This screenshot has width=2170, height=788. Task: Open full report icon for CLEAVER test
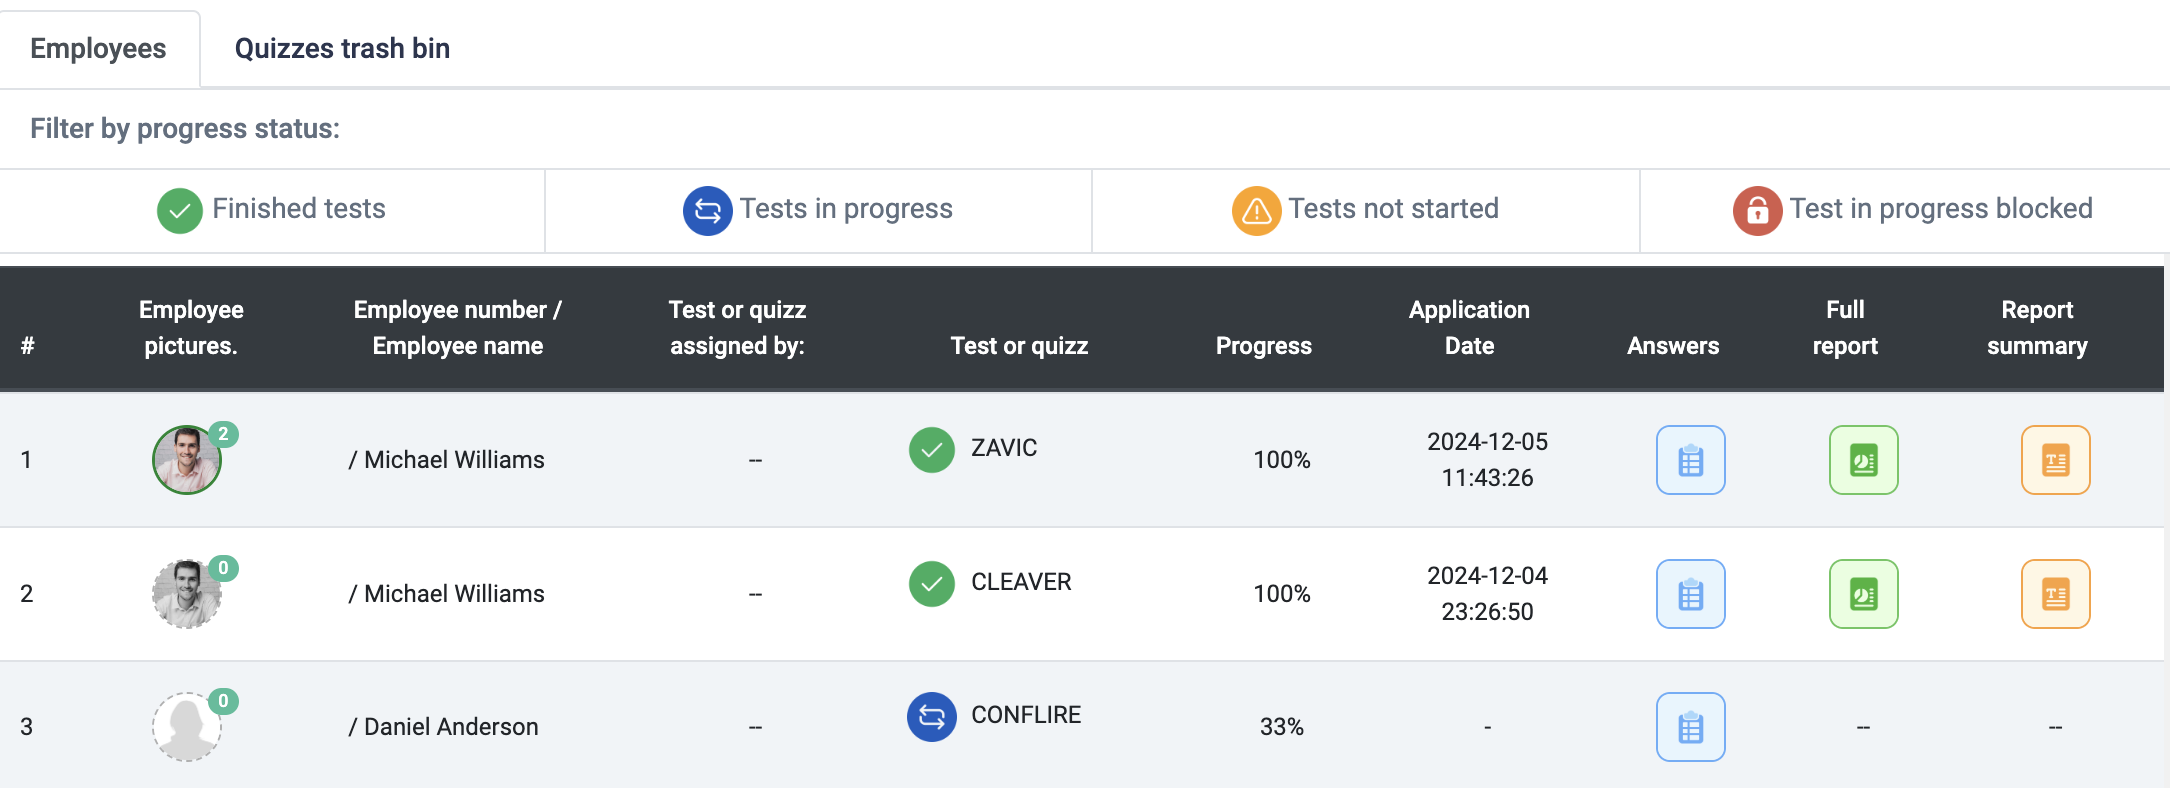click(1863, 594)
